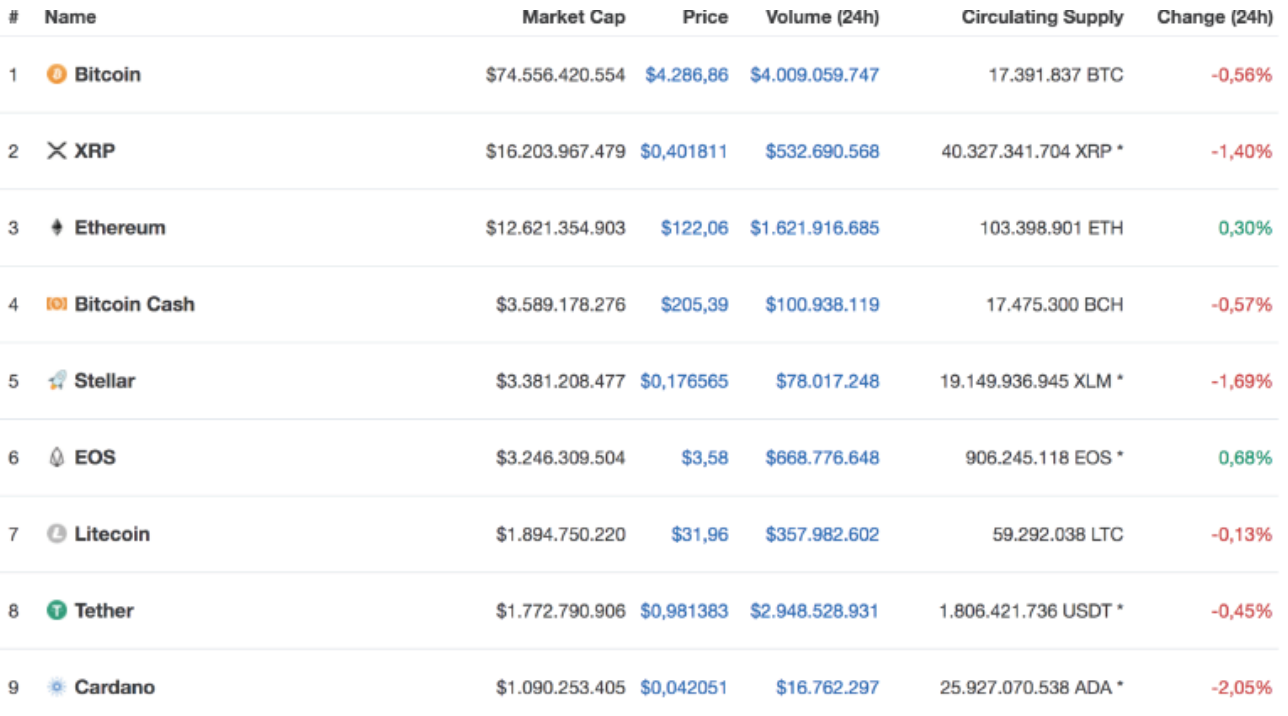Open the Cardano coin name link
1288x716 pixels.
114,687
